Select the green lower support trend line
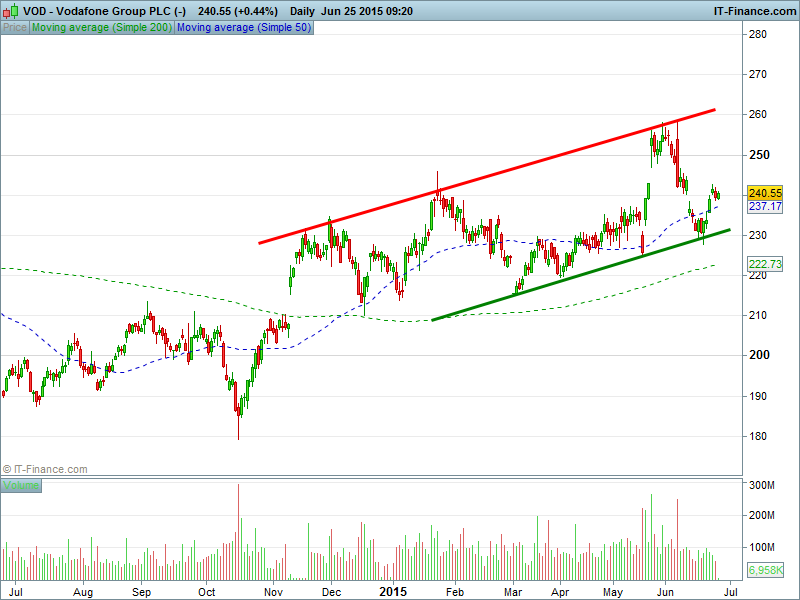This screenshot has width=800, height=600. (580, 275)
